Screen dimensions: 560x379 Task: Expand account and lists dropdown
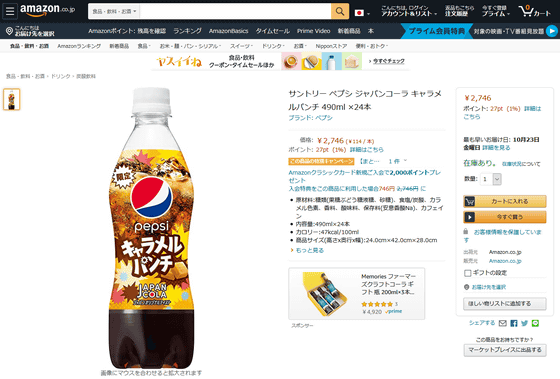click(409, 11)
